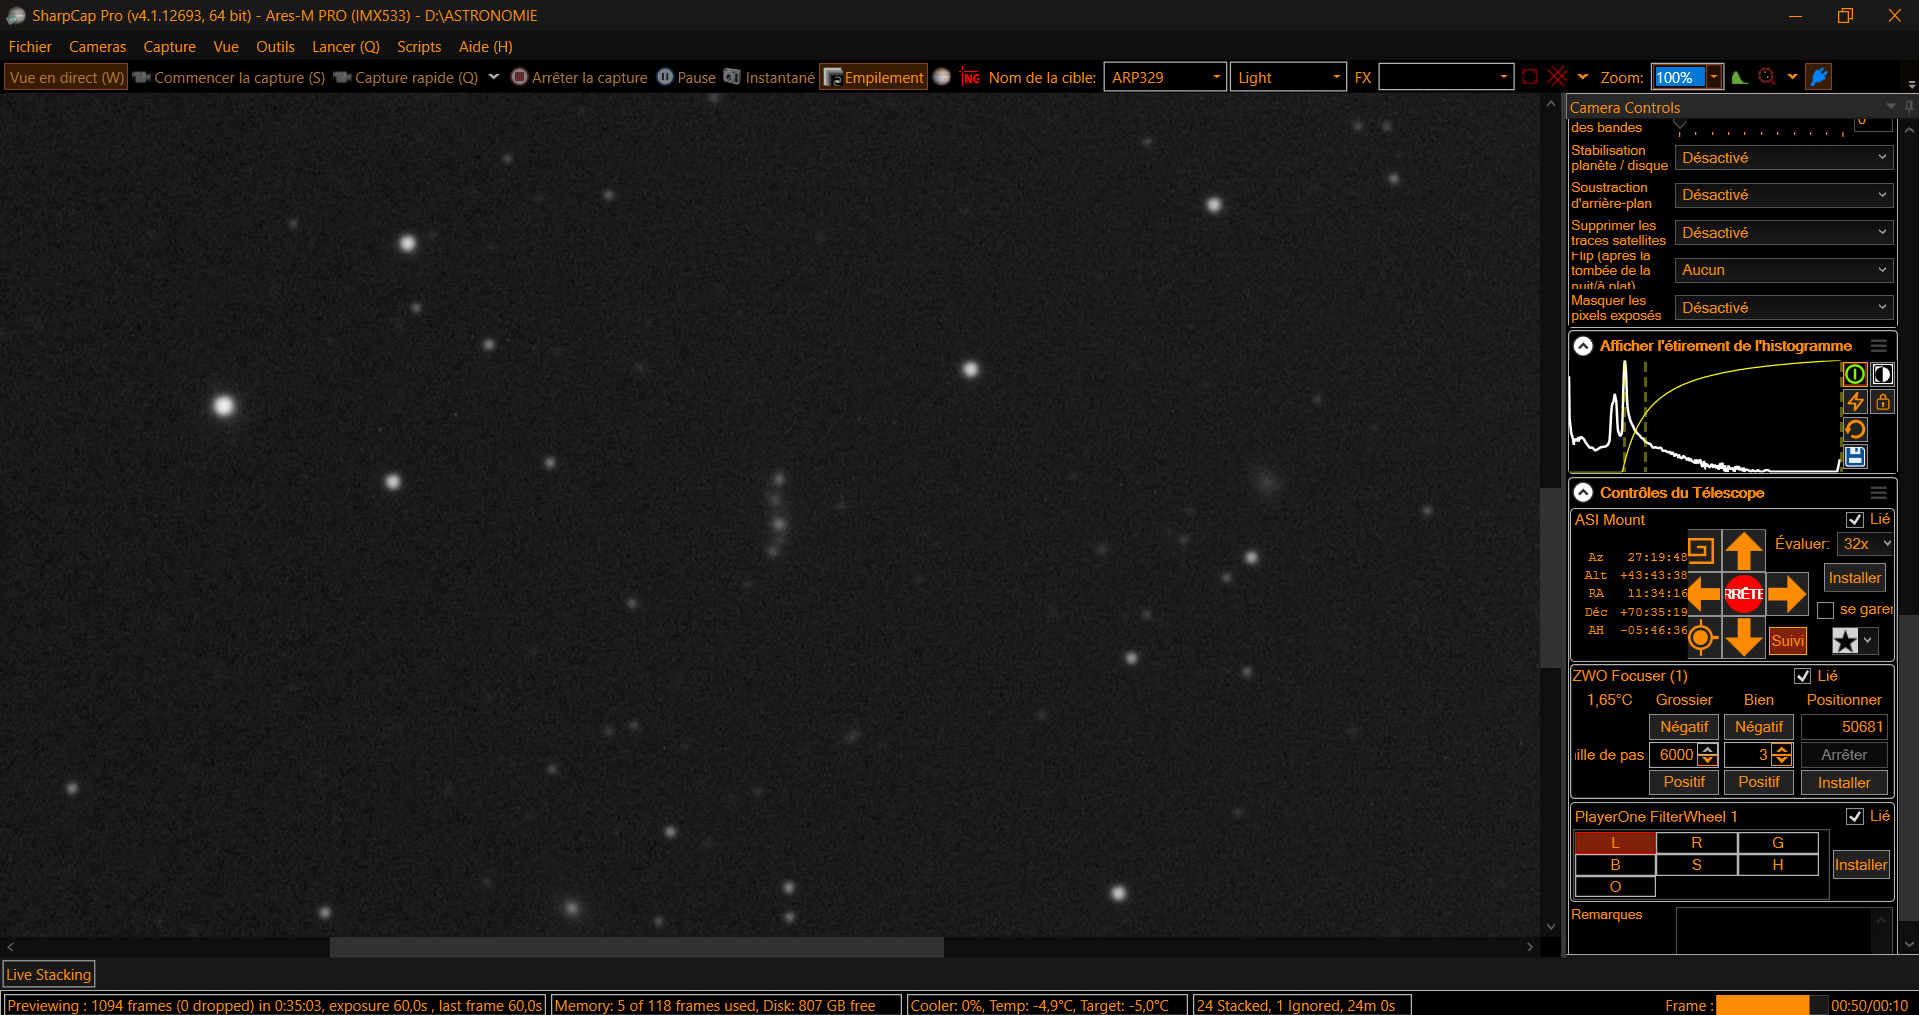Move the mount left with orange arrow
1919x1015 pixels.
pyautogui.click(x=1704, y=594)
